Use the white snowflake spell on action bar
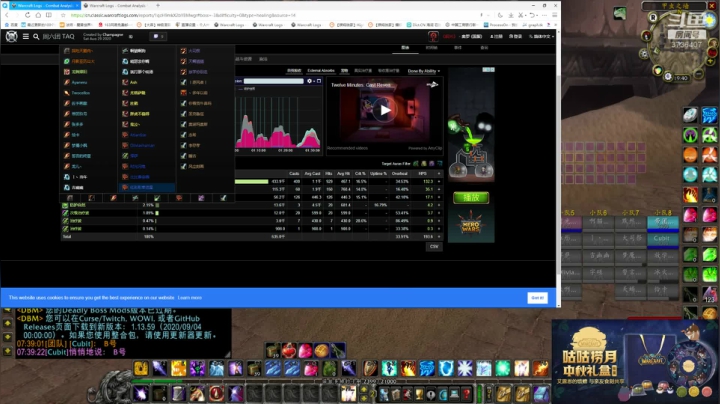 (464, 368)
